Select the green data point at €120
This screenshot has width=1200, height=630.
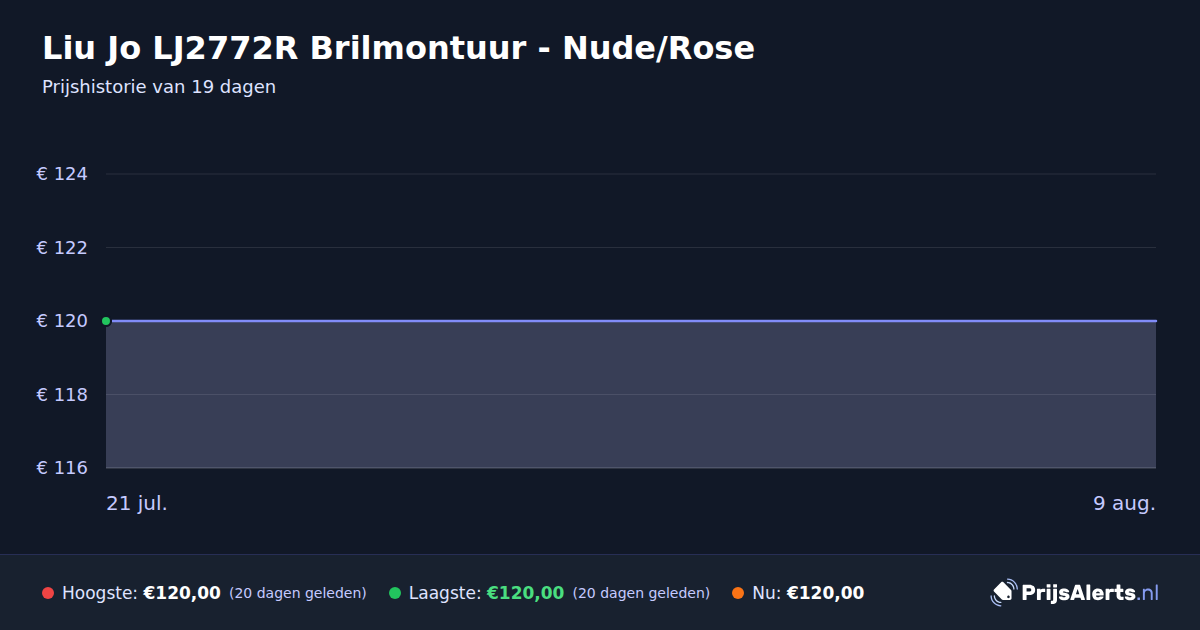tap(106, 321)
